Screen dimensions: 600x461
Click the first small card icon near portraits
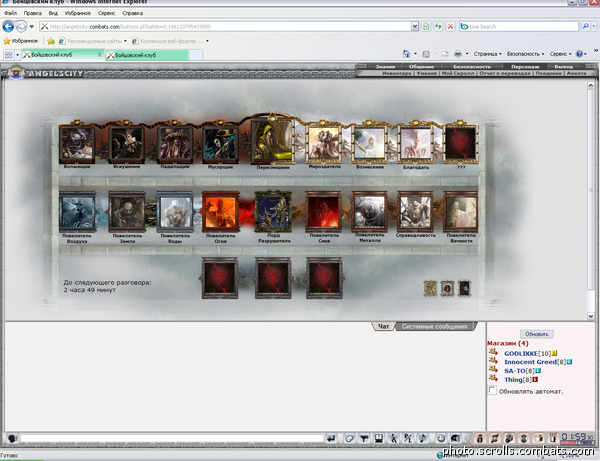[430, 288]
